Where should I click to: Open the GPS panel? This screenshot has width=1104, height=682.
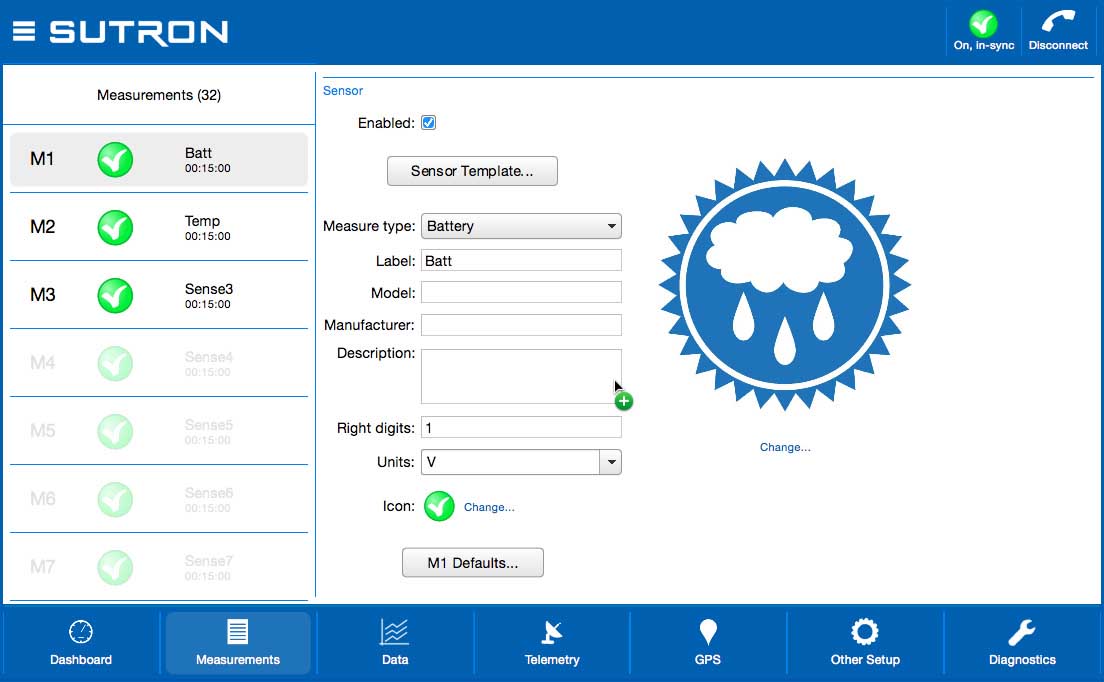click(708, 643)
